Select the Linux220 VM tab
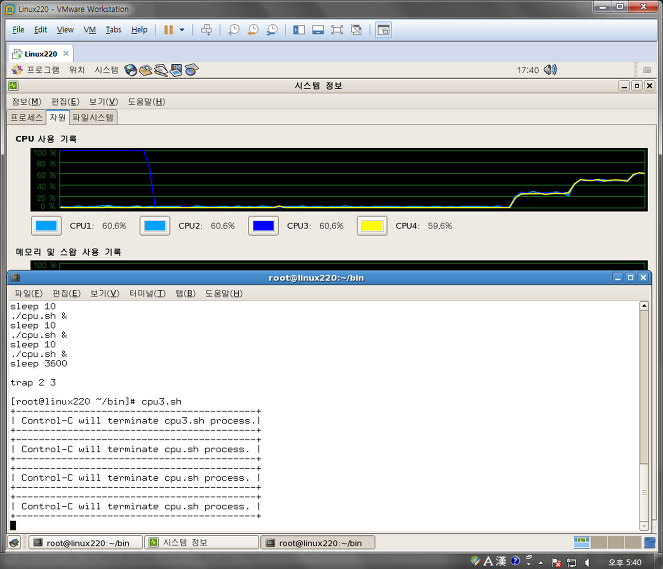The height and width of the screenshot is (569, 663). (x=41, y=54)
